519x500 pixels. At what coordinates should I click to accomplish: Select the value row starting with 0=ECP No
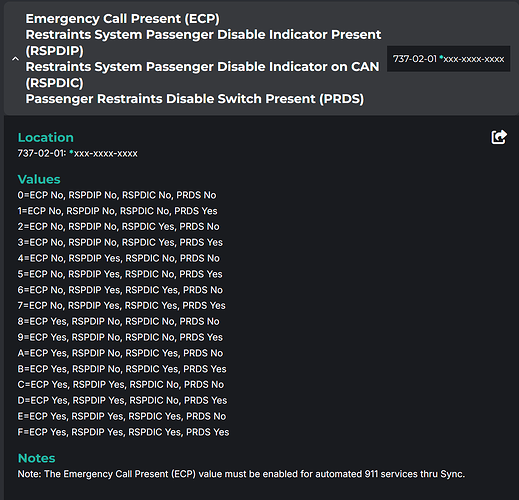point(117,195)
